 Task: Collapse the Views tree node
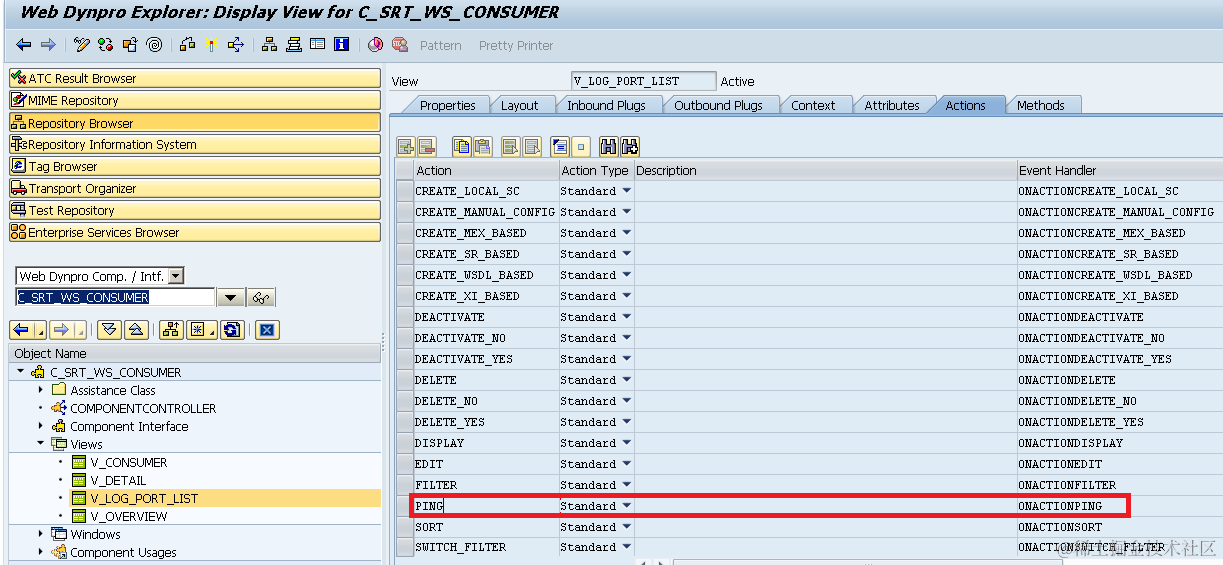[x=41, y=444]
